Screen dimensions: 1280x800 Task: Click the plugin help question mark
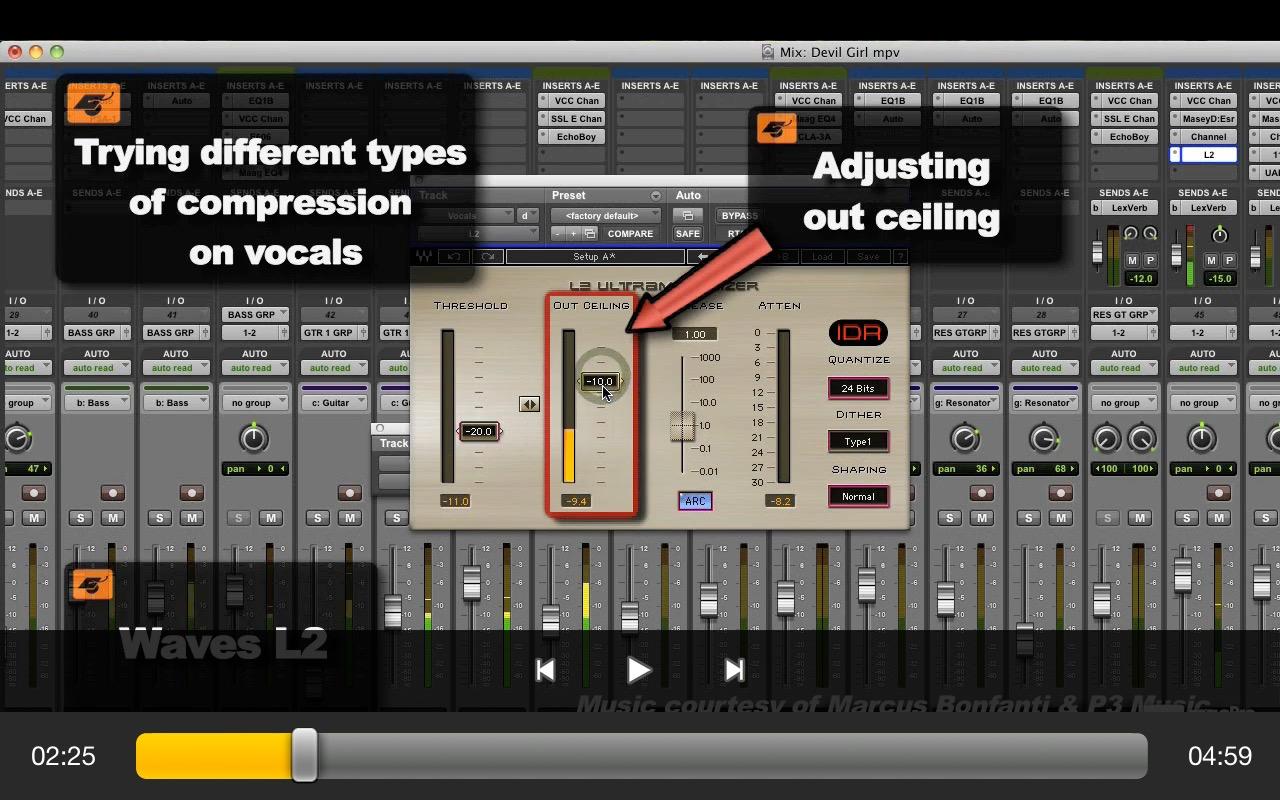point(900,257)
